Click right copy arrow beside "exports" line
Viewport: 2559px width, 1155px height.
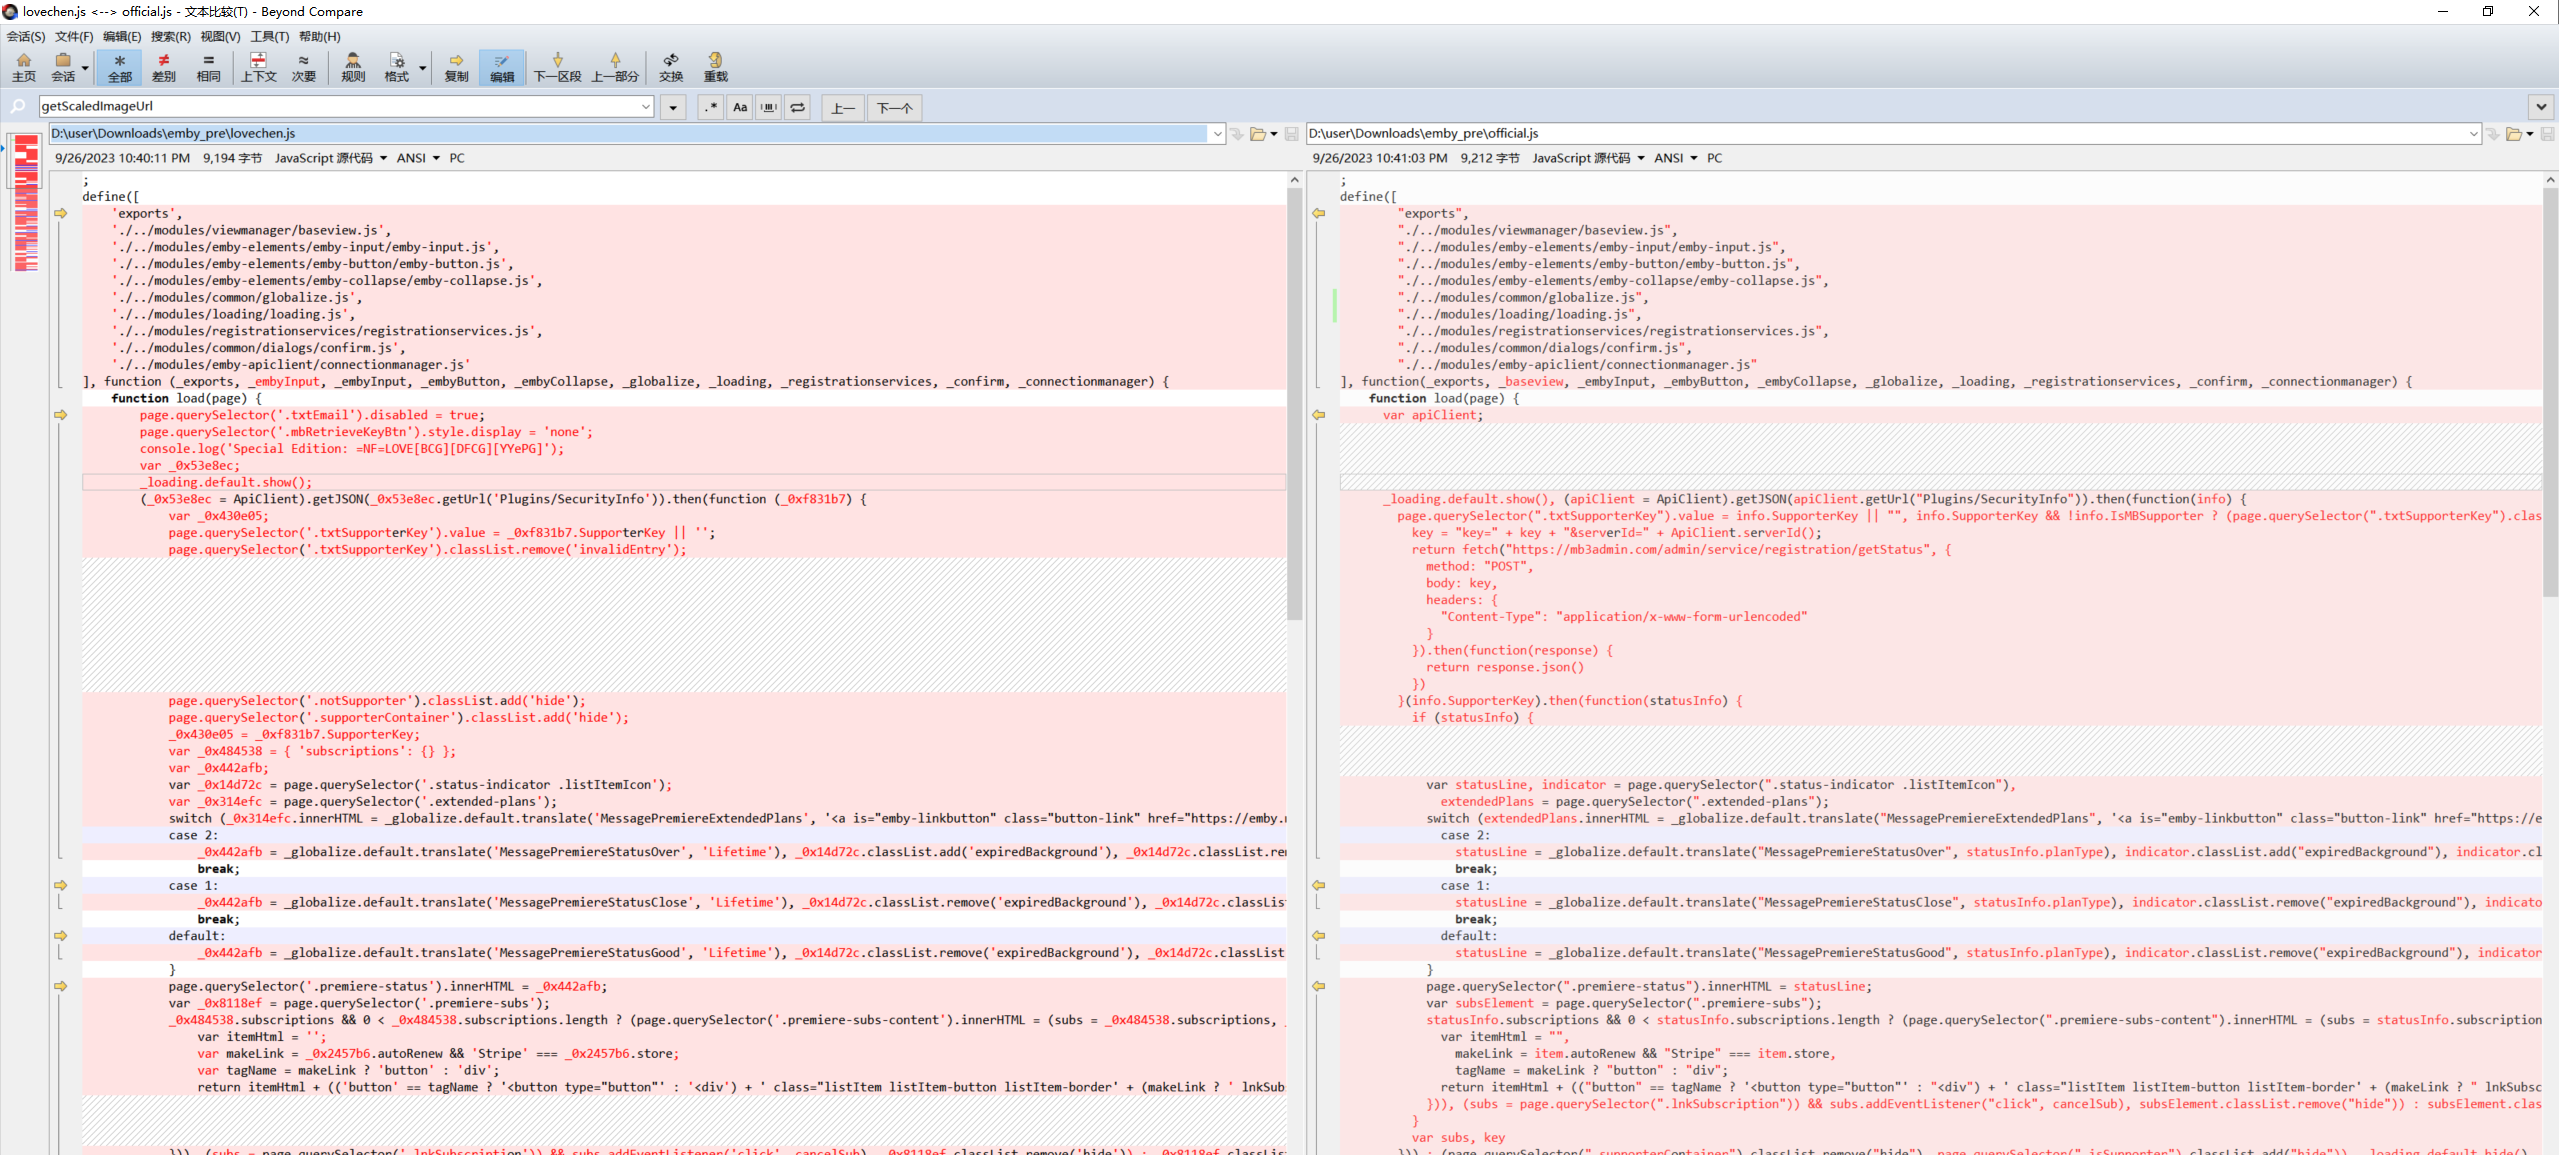click(x=1319, y=213)
